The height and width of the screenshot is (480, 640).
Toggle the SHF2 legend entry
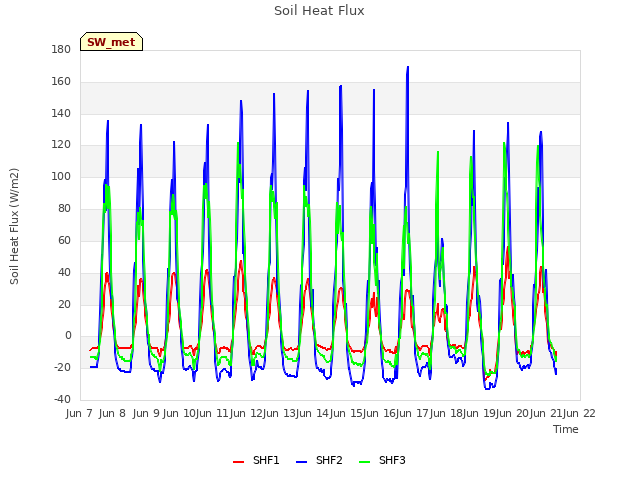point(319,460)
